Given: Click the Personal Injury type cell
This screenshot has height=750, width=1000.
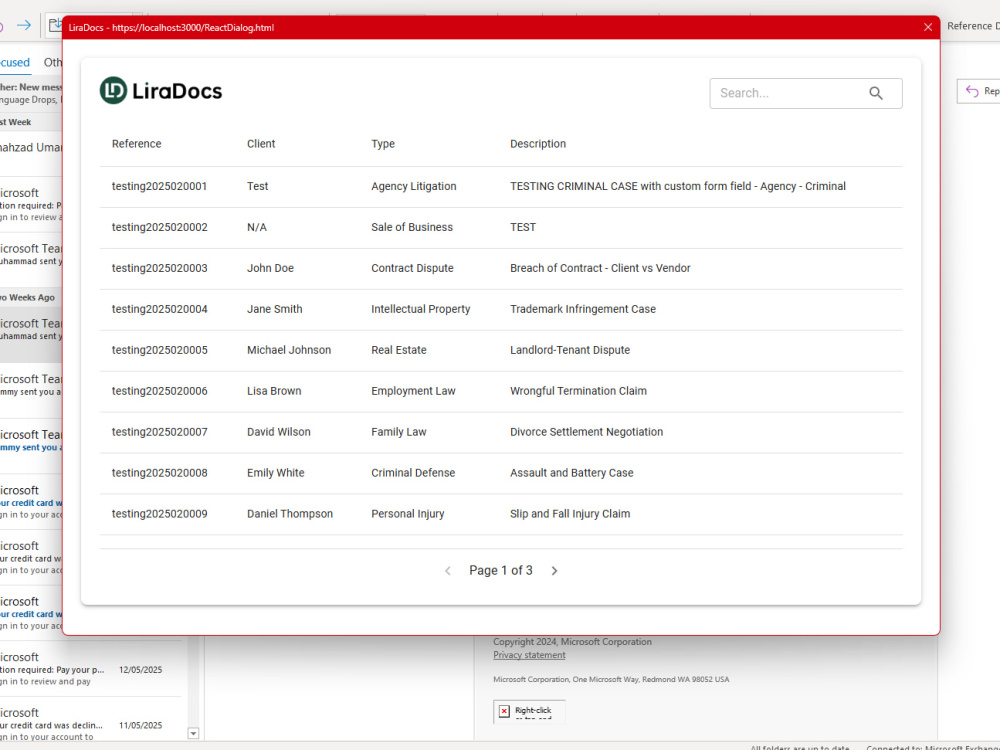Looking at the screenshot, I should click(408, 513).
